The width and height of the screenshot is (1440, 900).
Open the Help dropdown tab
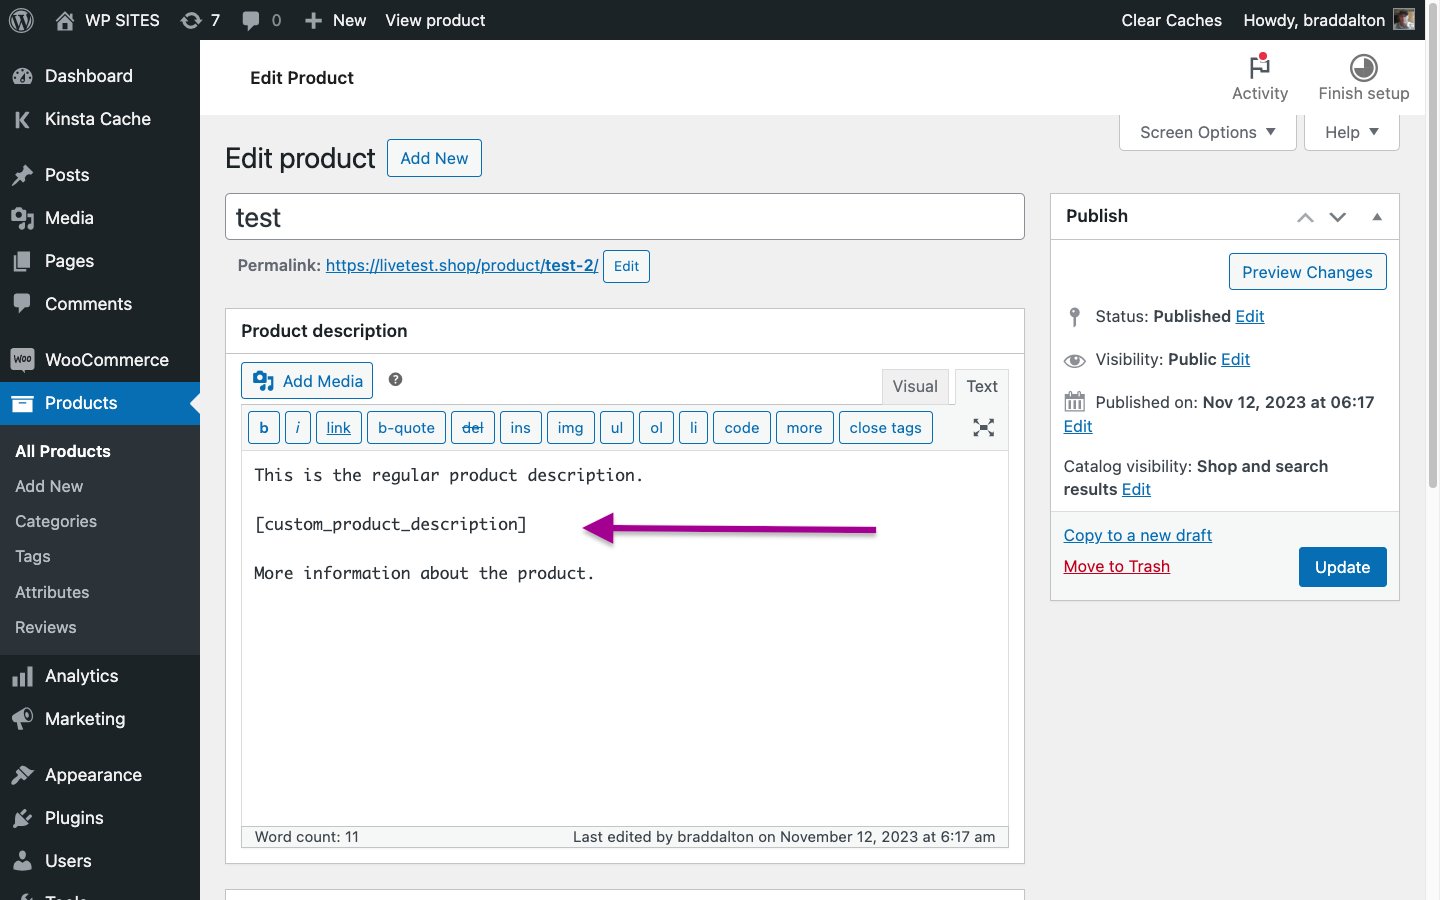1351,132
